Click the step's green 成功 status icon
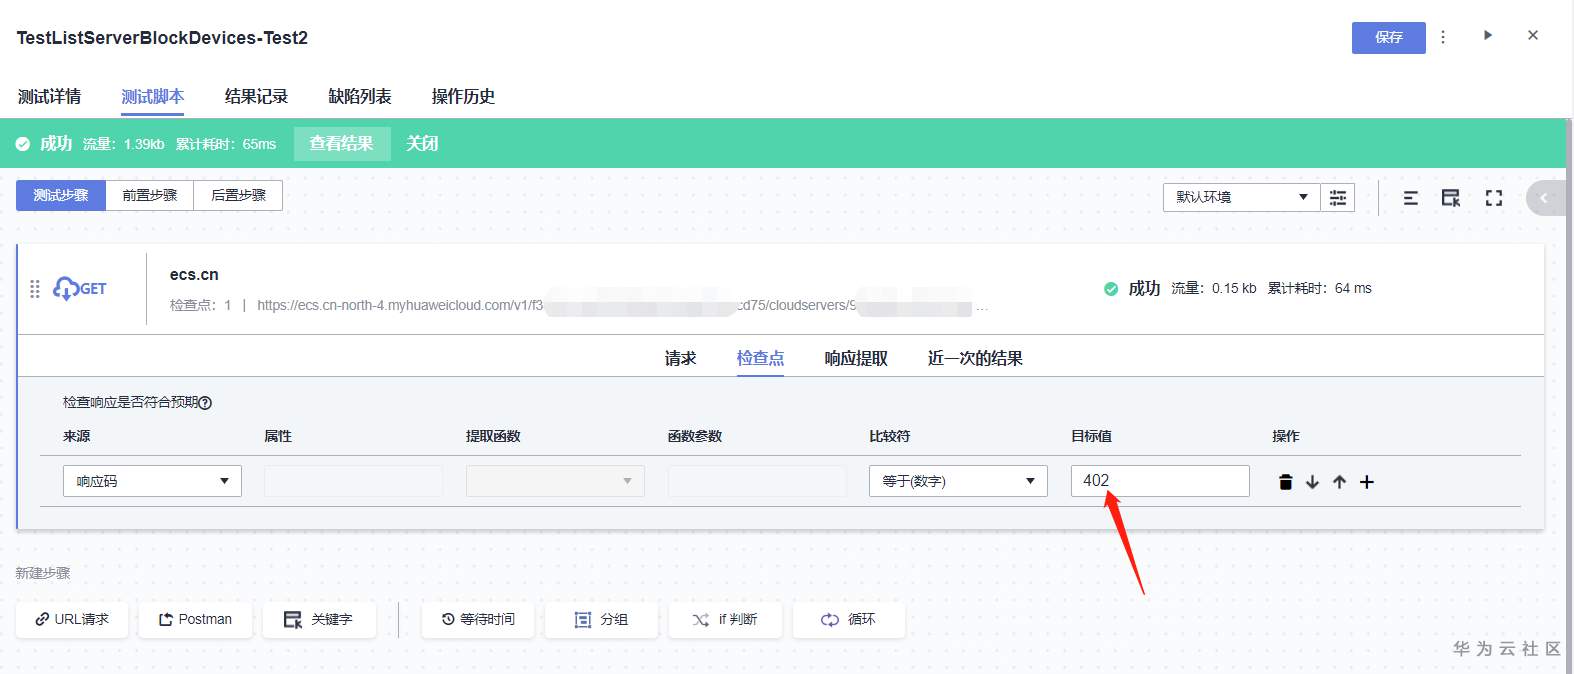 click(x=1111, y=289)
